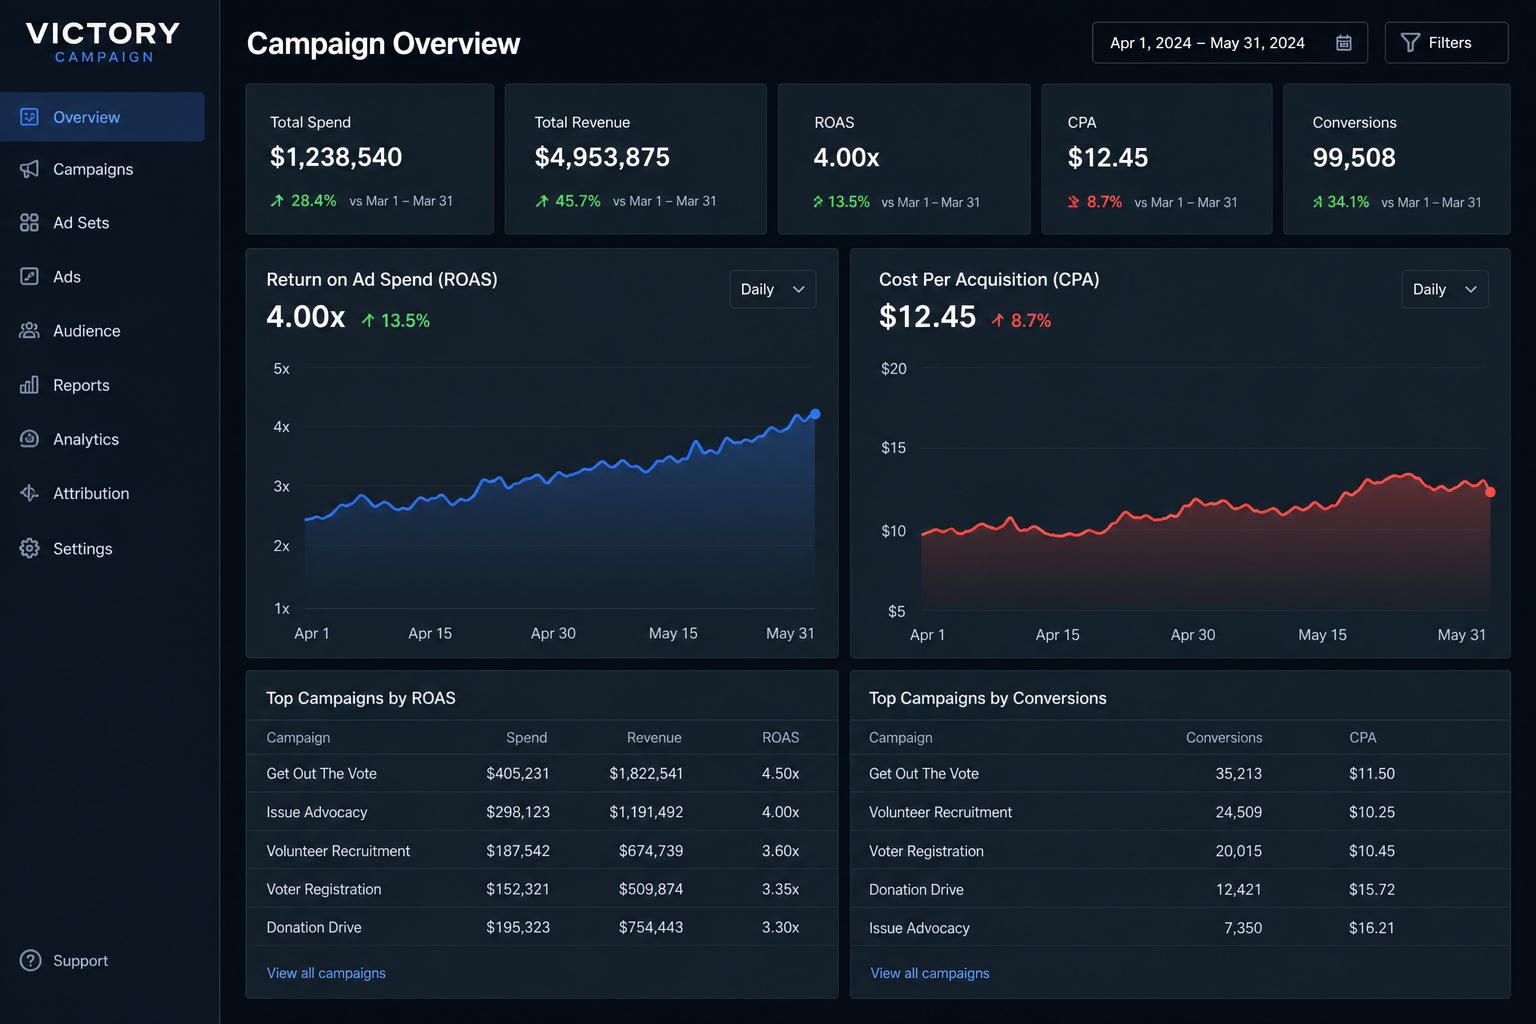Click the ROAS column header
Viewport: 1536px width, 1024px height.
click(781, 738)
